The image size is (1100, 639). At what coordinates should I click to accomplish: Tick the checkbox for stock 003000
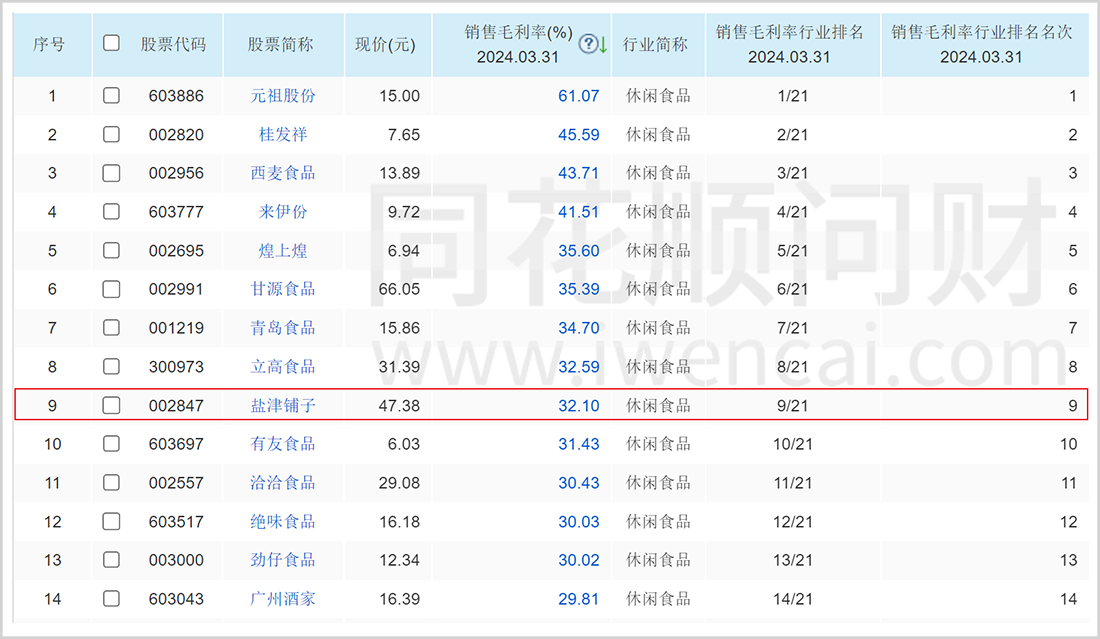[111, 560]
